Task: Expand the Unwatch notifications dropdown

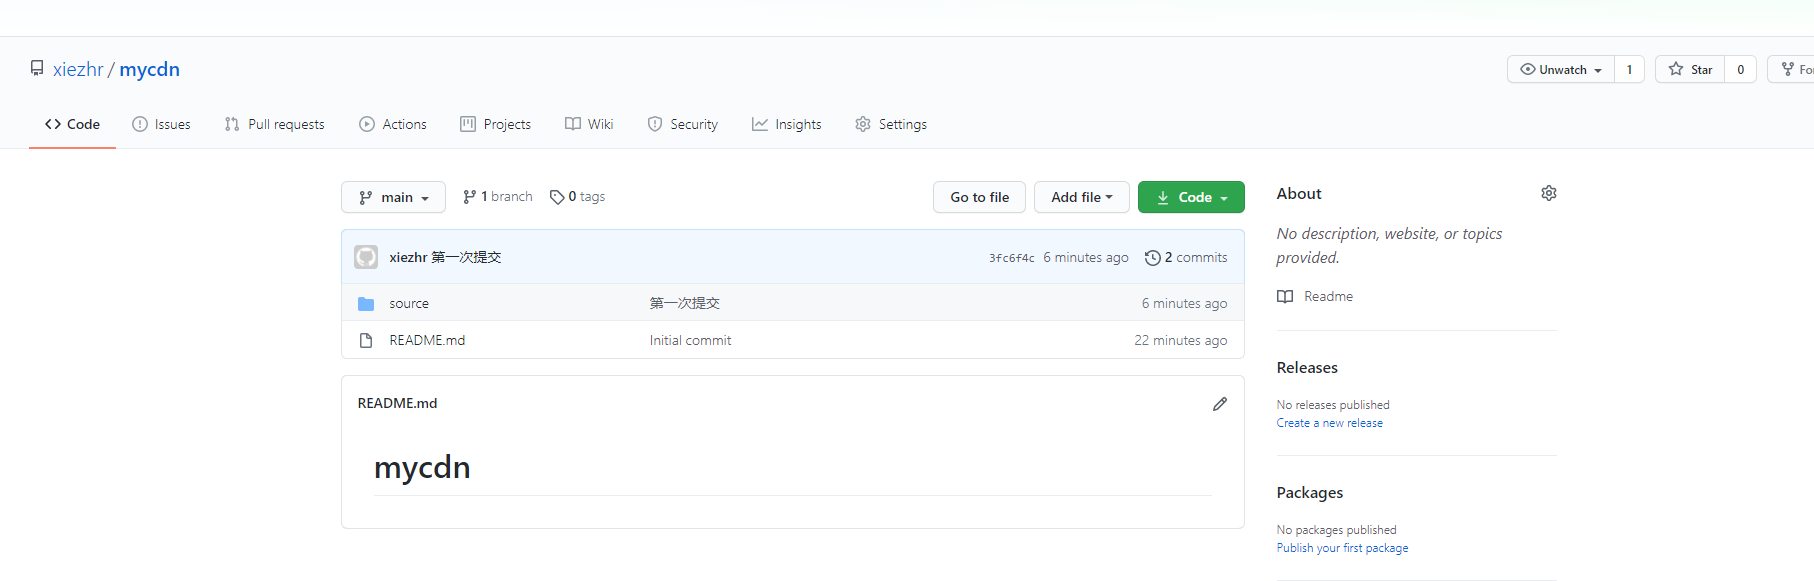Action: (x=1561, y=69)
